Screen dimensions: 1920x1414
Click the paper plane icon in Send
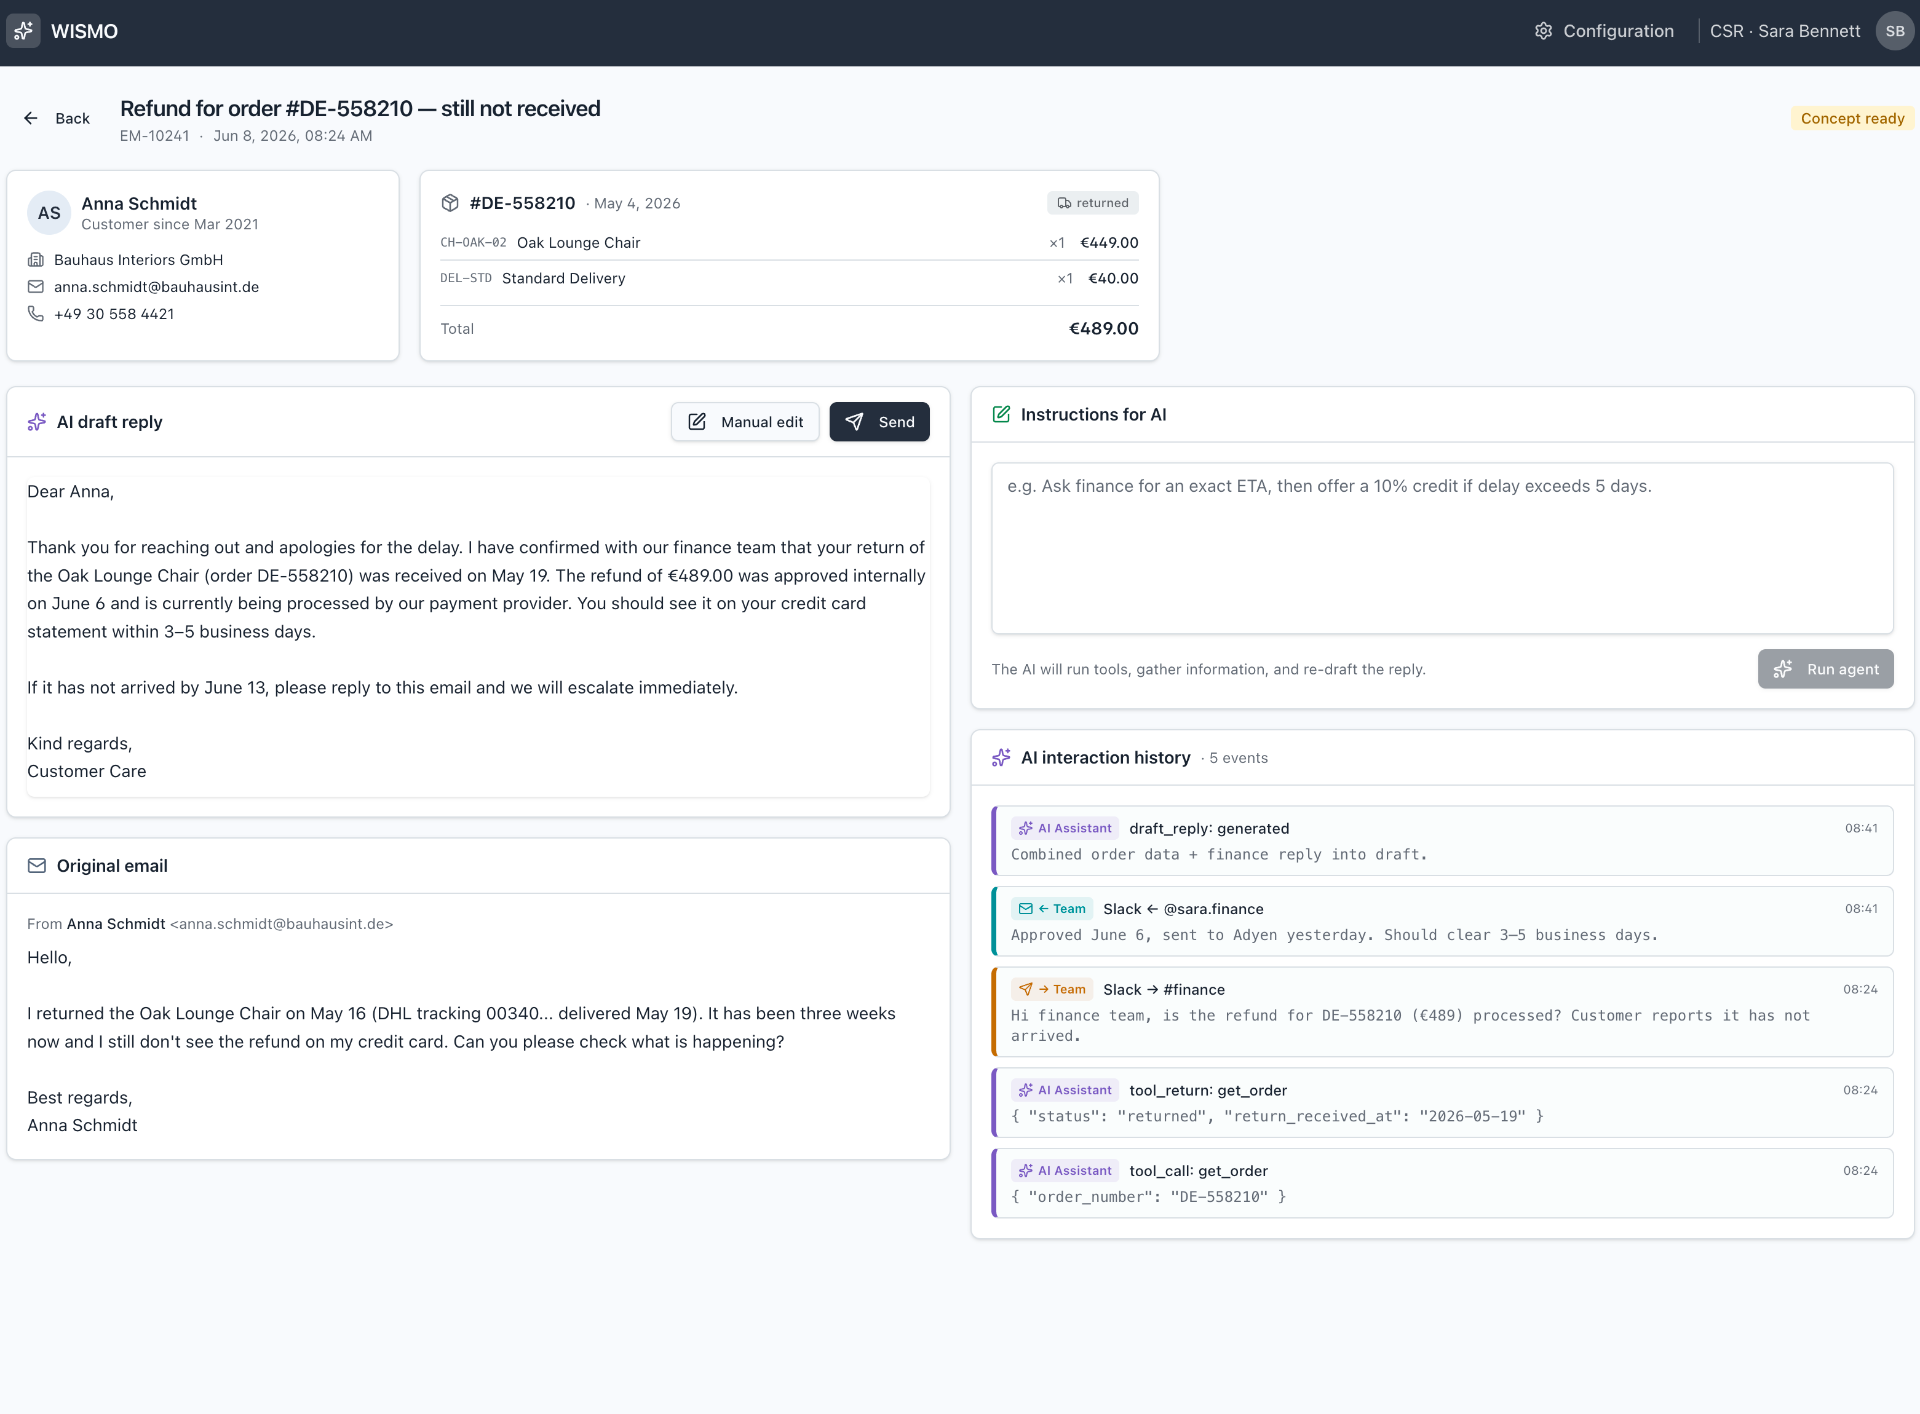[854, 422]
